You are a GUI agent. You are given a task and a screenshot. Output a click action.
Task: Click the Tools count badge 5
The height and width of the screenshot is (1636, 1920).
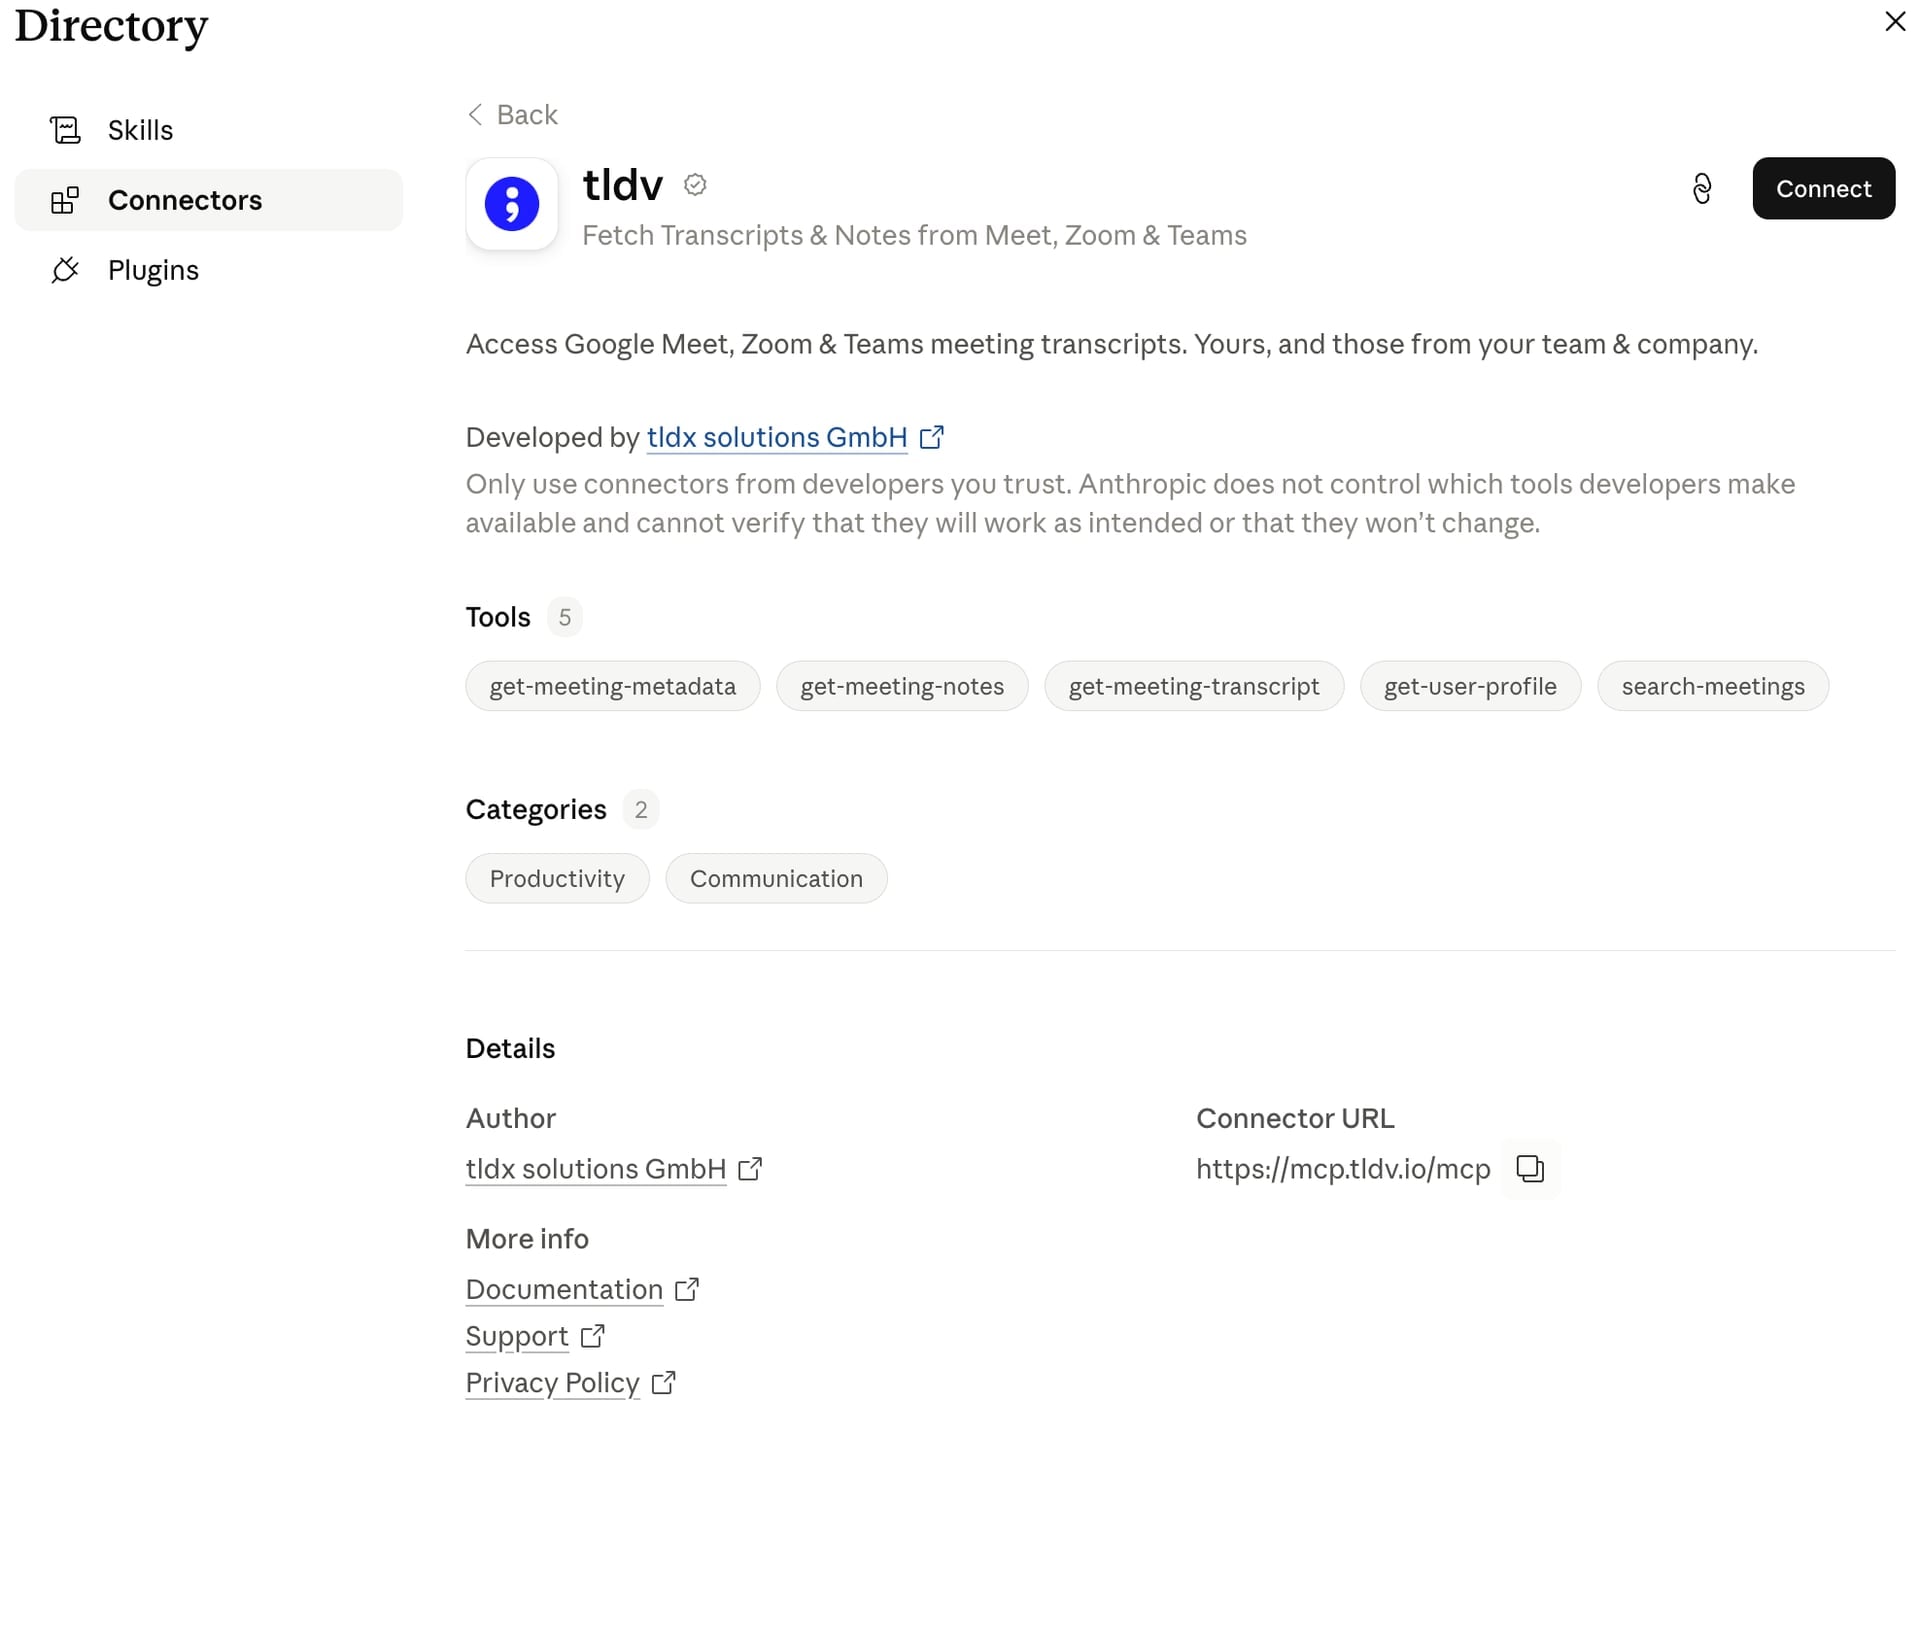[x=565, y=617]
